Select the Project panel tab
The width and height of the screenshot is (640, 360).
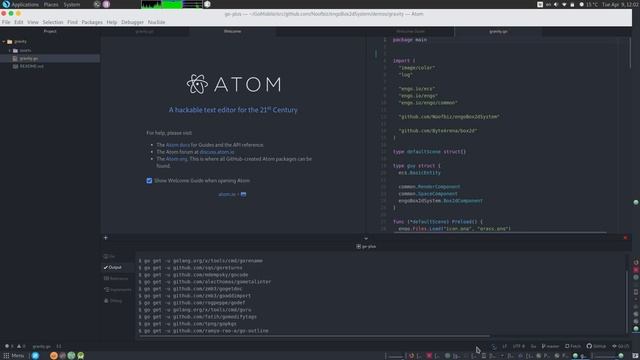tap(50, 31)
